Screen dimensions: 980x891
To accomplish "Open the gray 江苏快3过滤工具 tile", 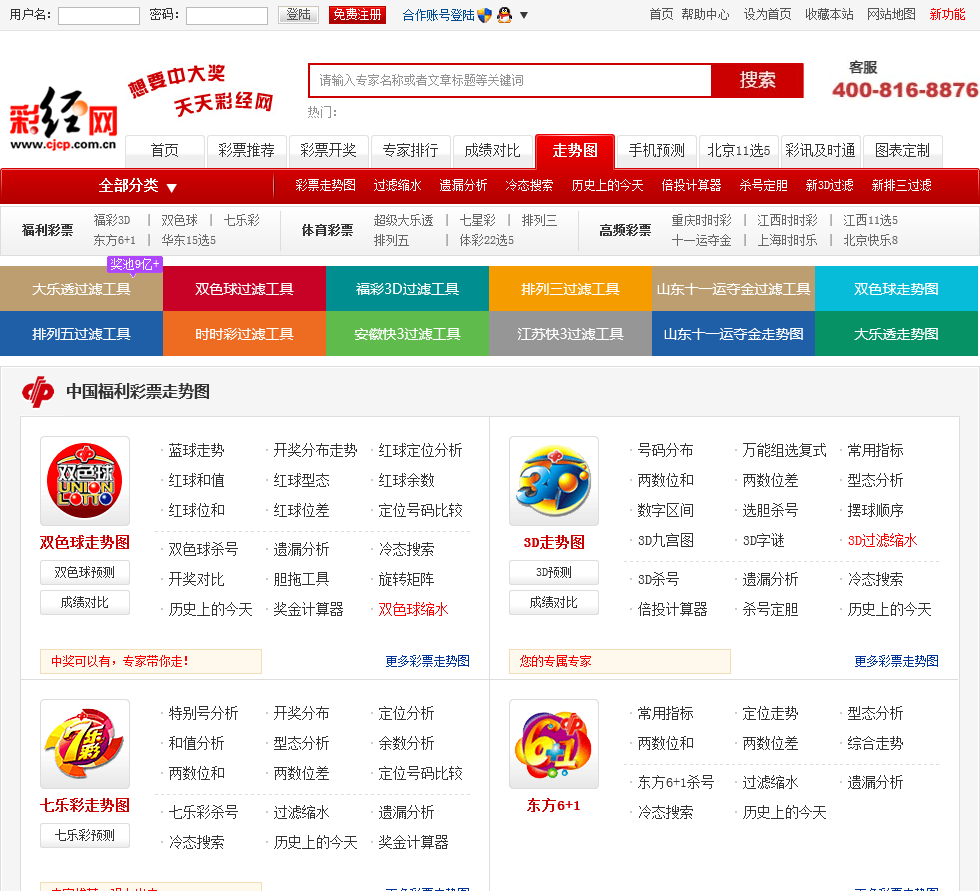I will tap(571, 334).
